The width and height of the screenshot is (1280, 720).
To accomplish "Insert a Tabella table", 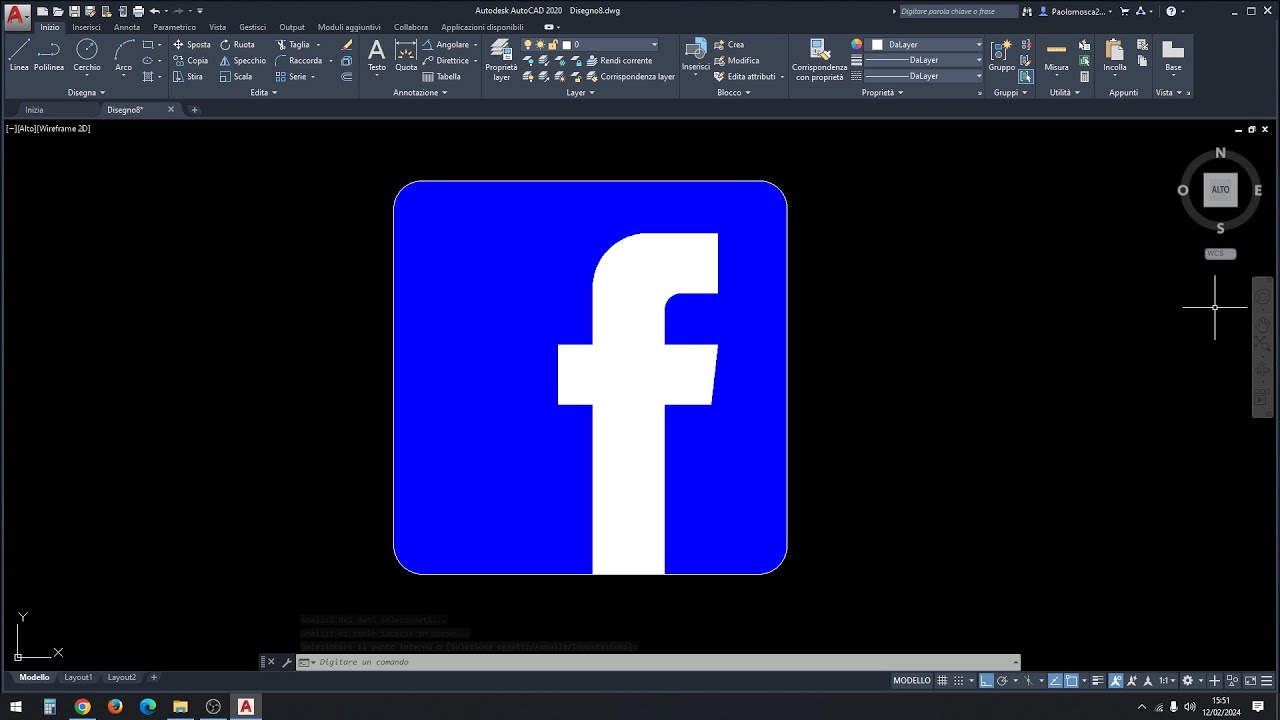I will click(x=441, y=77).
